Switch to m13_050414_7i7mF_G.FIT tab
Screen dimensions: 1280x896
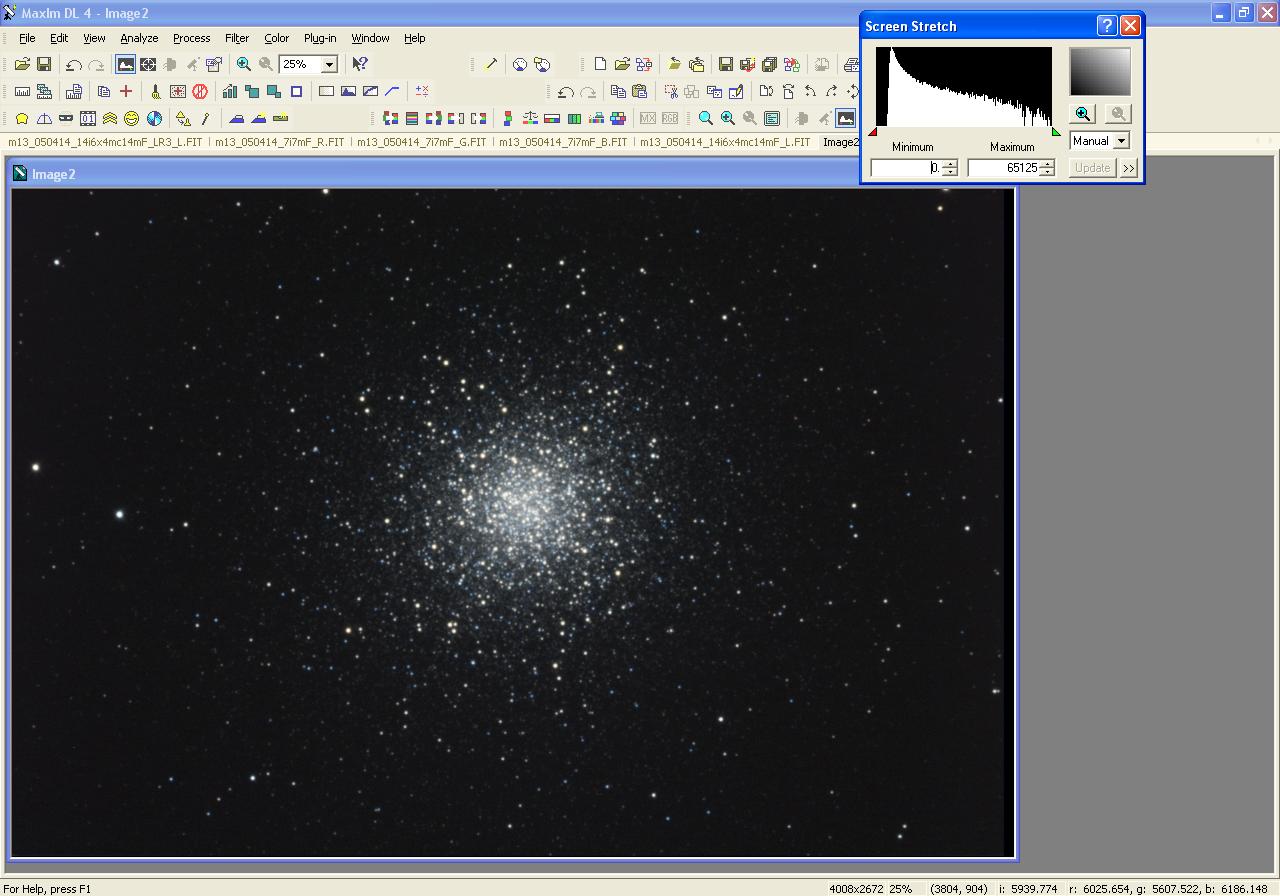pos(421,142)
